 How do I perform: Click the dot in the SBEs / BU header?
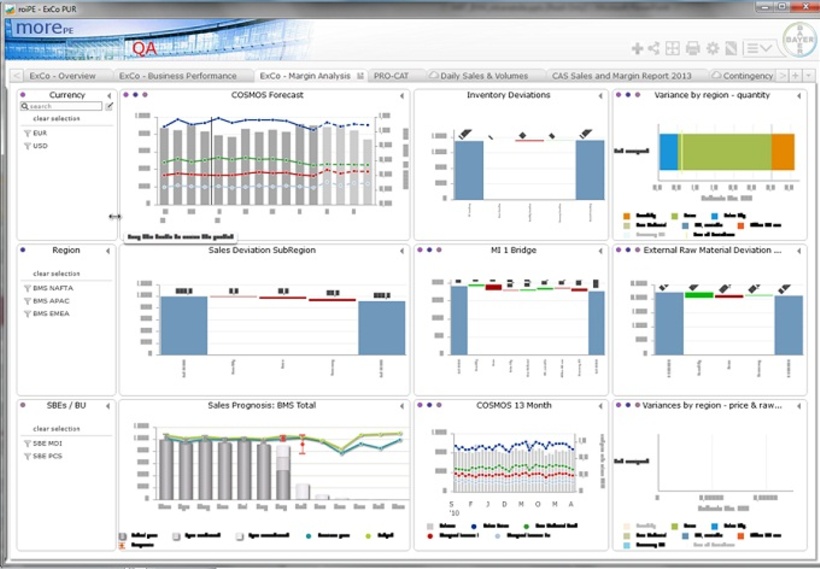[22, 405]
